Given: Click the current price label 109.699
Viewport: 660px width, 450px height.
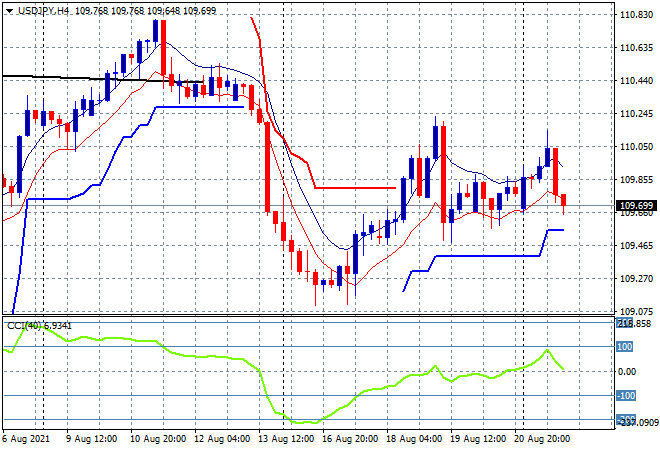Looking at the screenshot, I should tap(636, 206).
